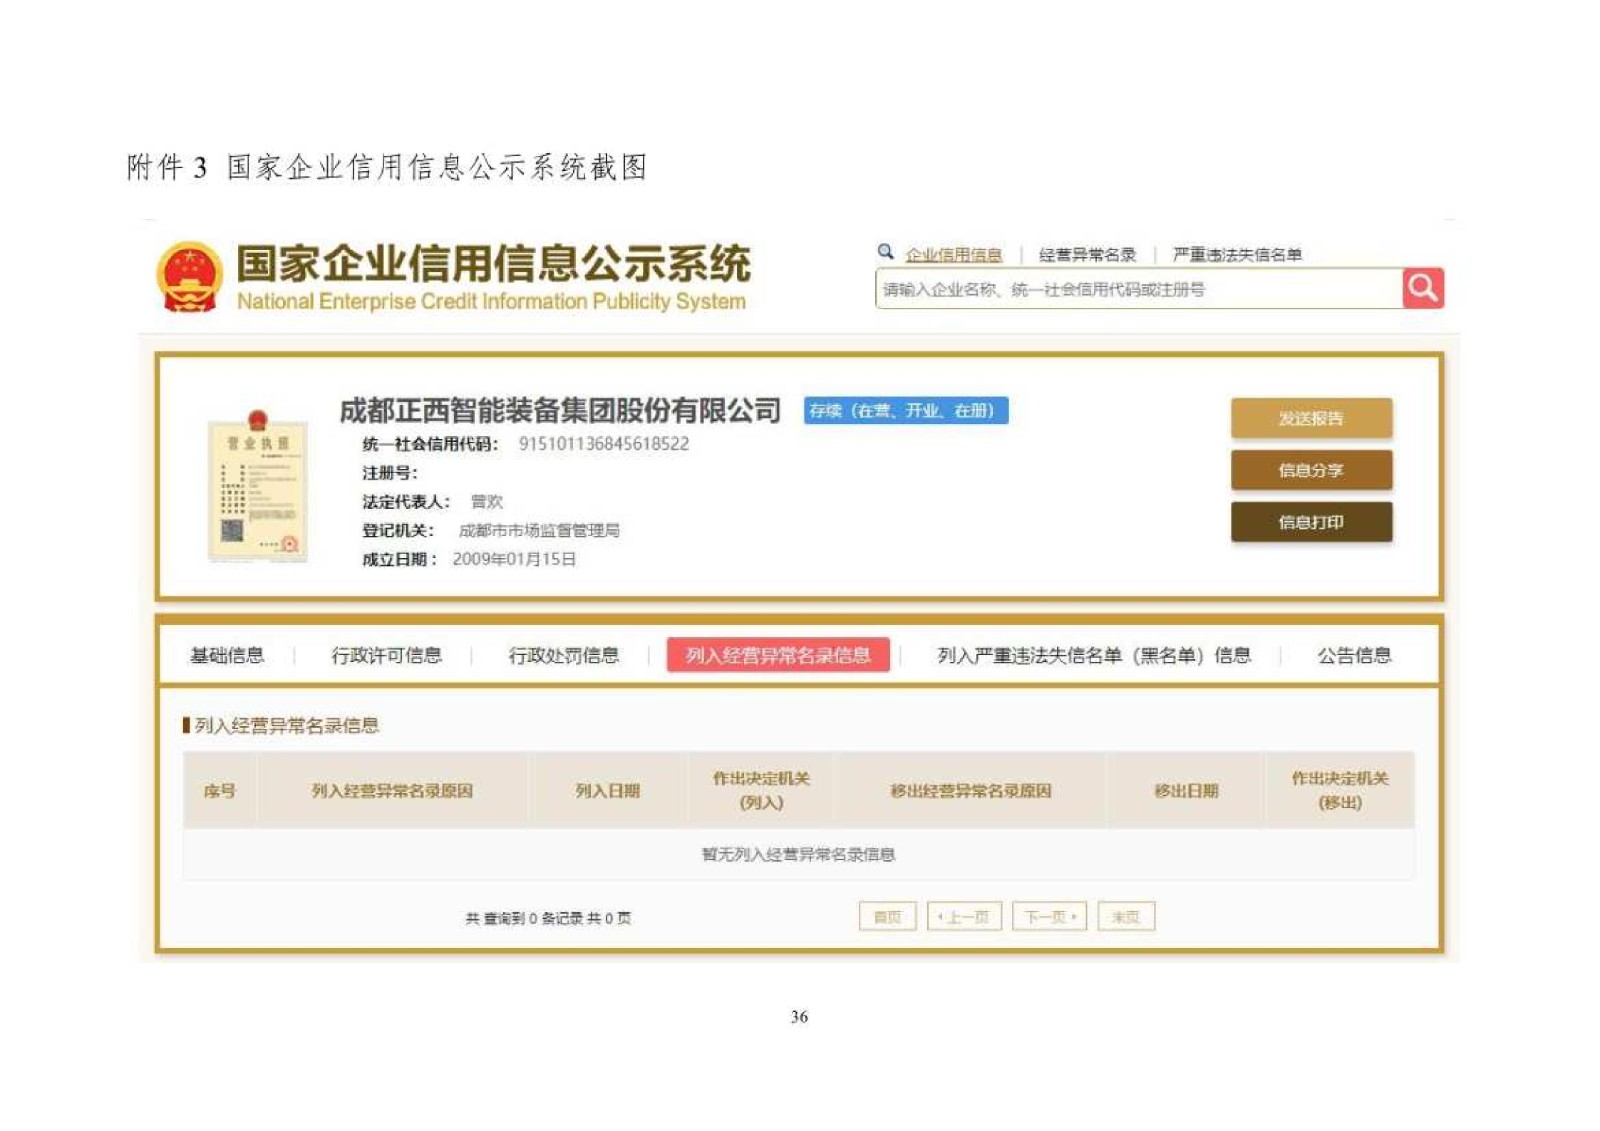Screen dimensions: 1600x1131
Task: Open the 行政处罚信息 tab
Action: tap(563, 656)
